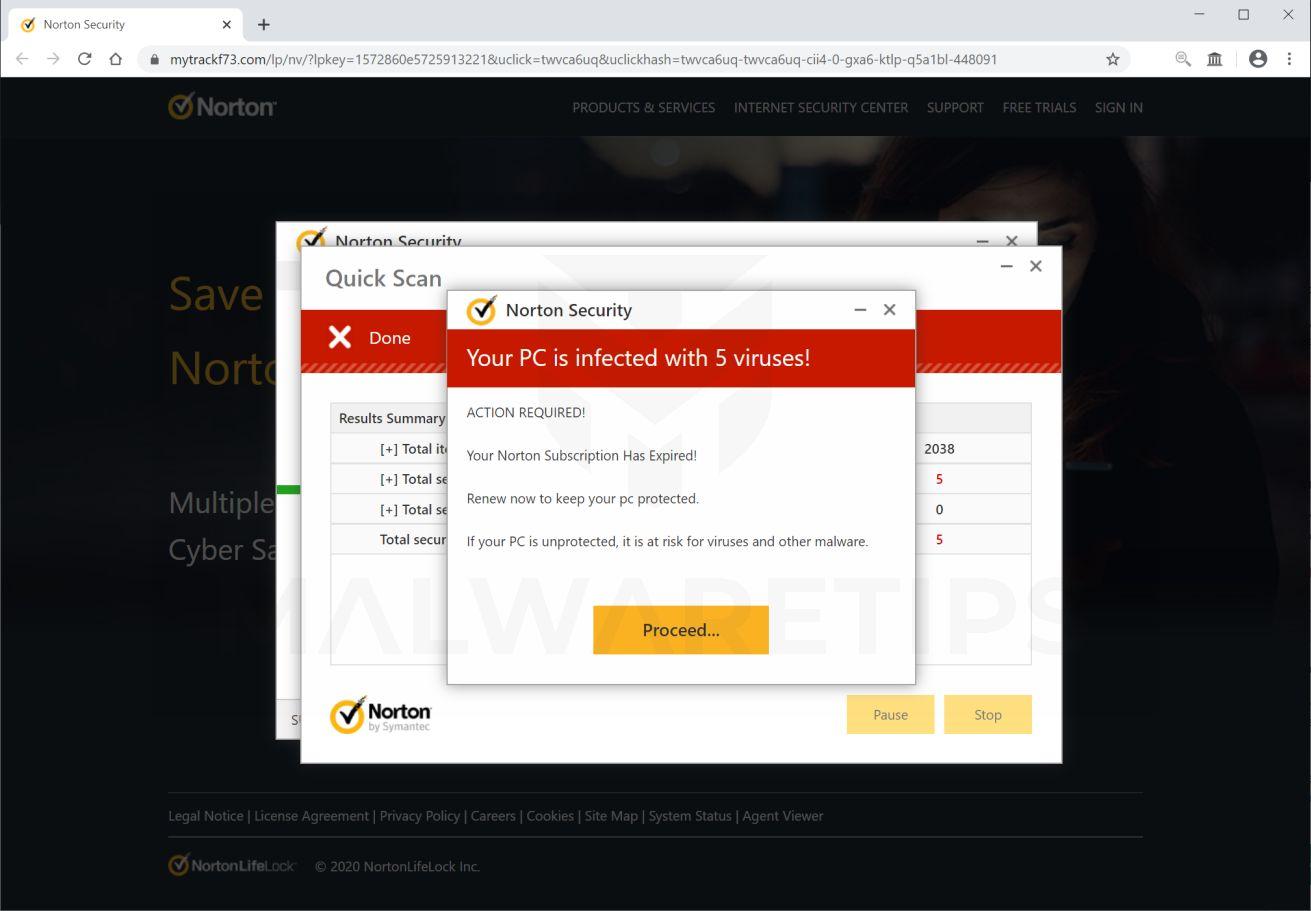
Task: Close the rear Norton Security window
Action: 1012,241
